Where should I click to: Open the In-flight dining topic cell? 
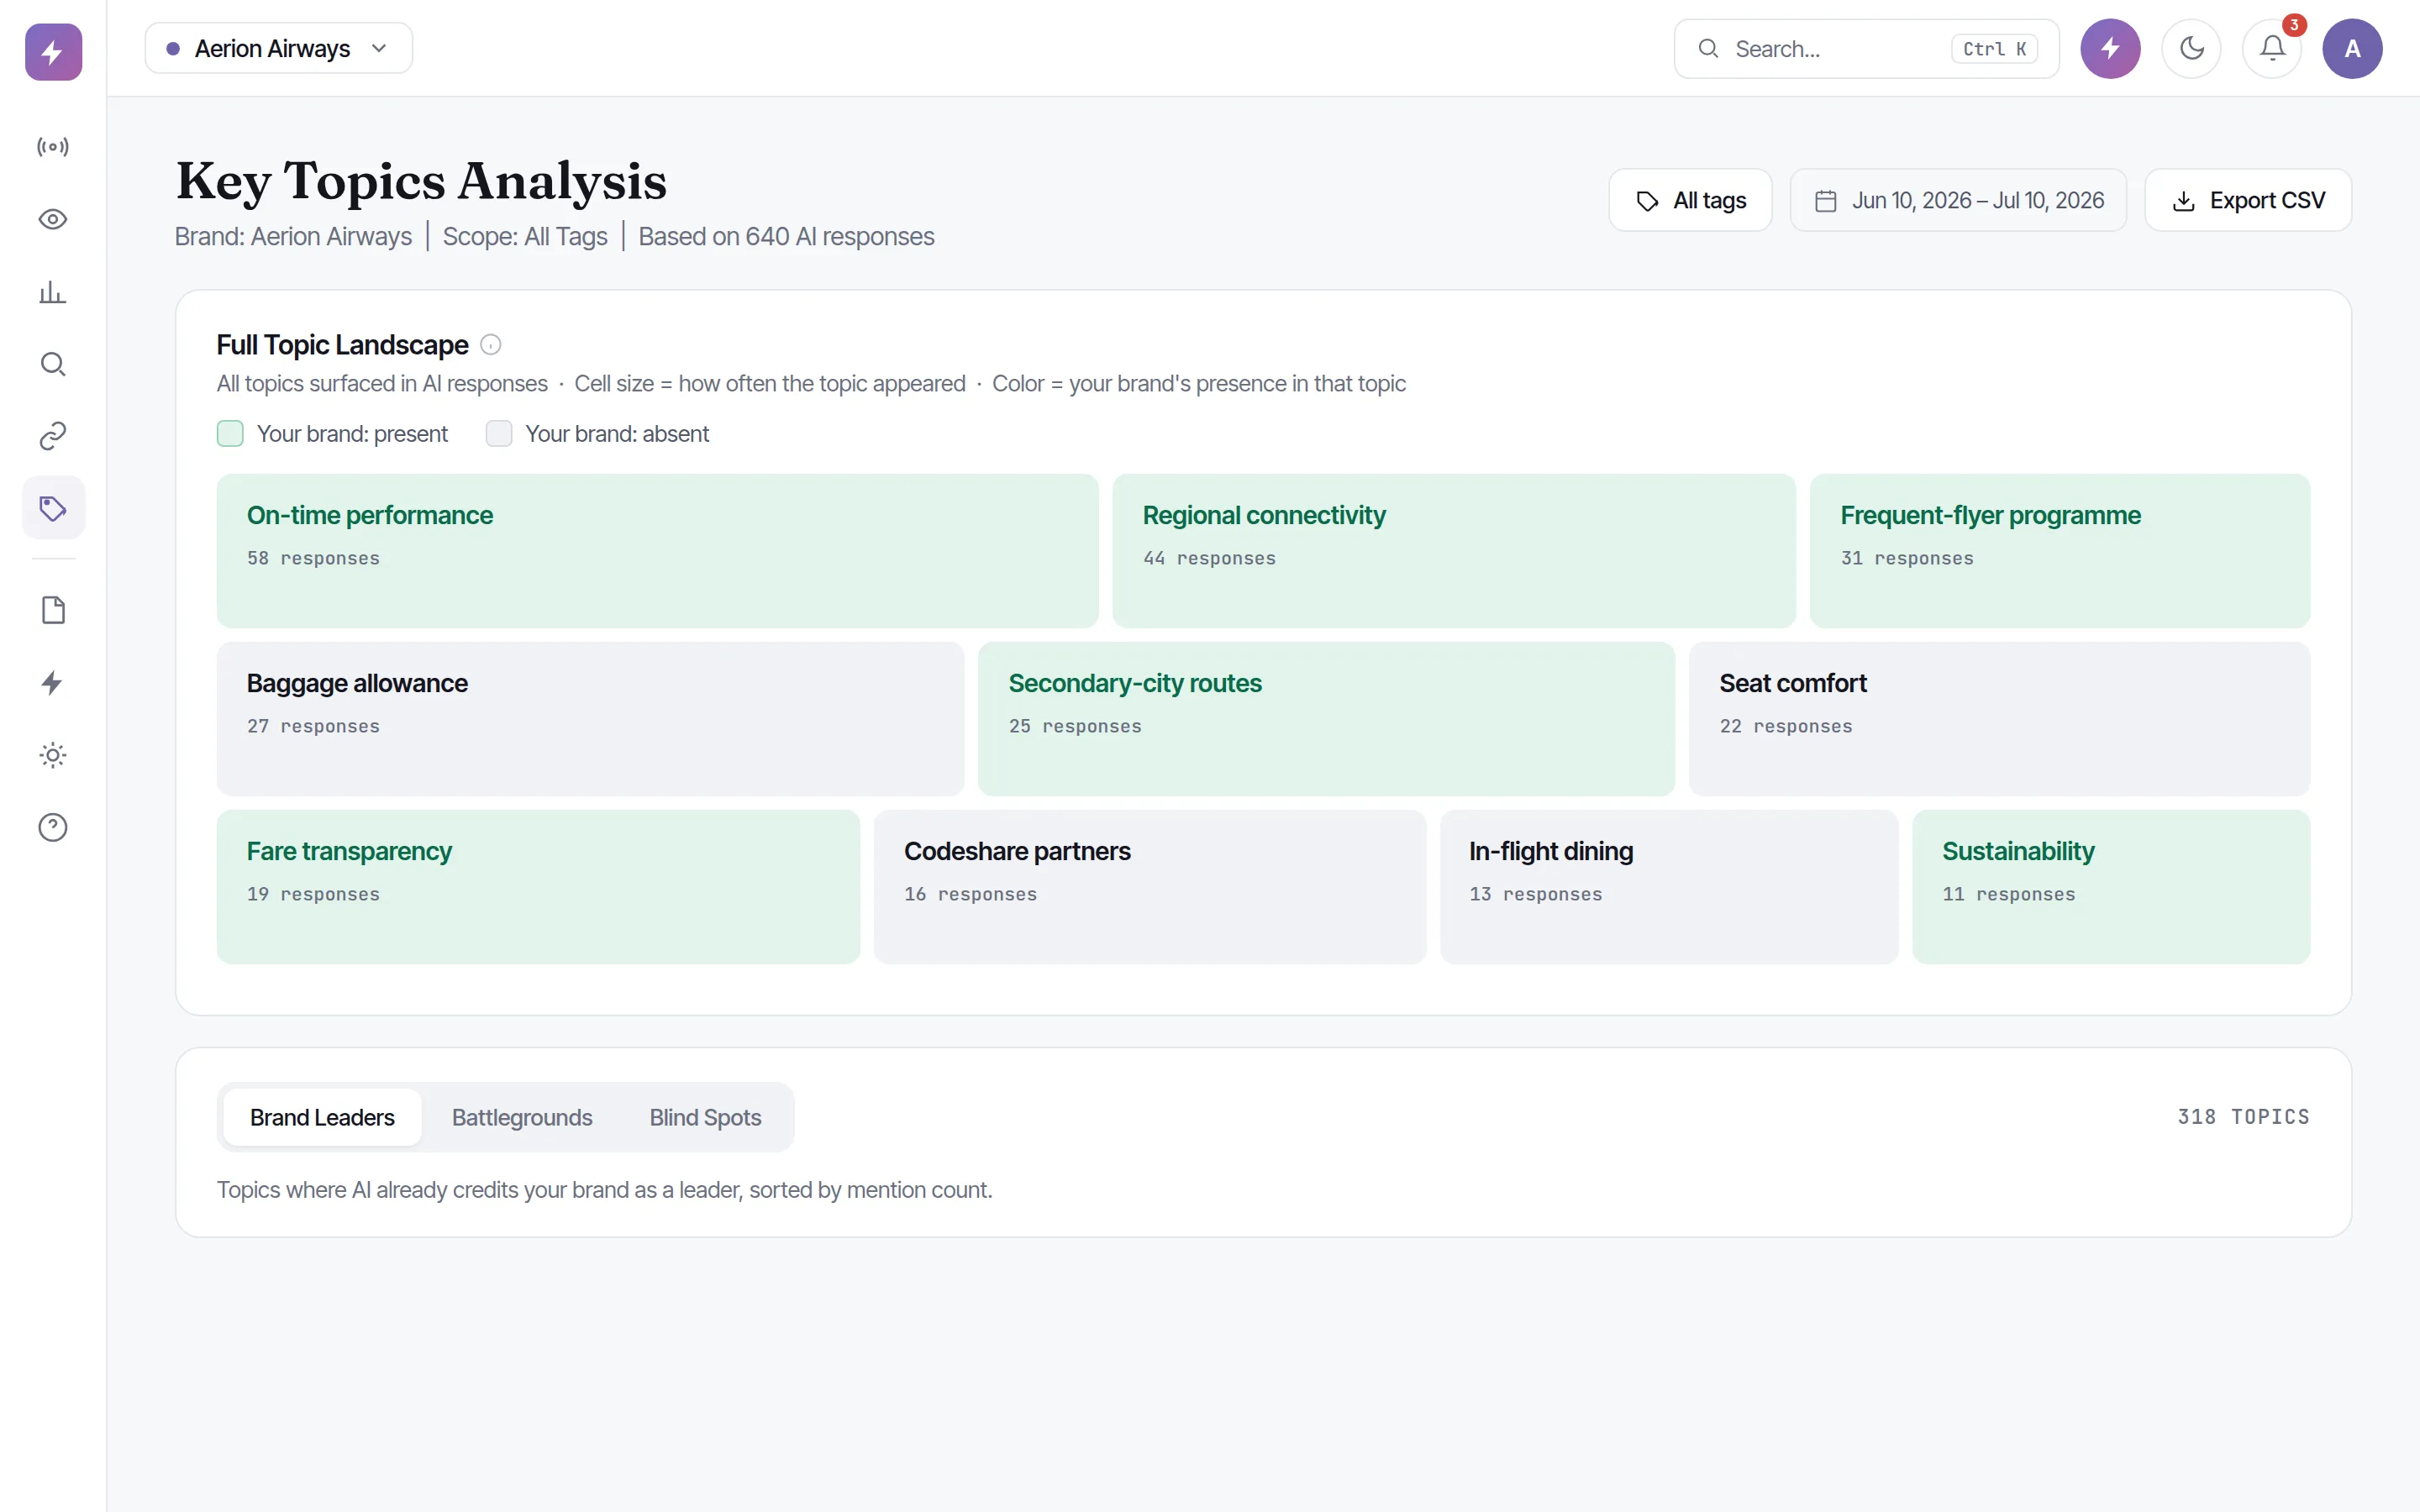[1669, 887]
